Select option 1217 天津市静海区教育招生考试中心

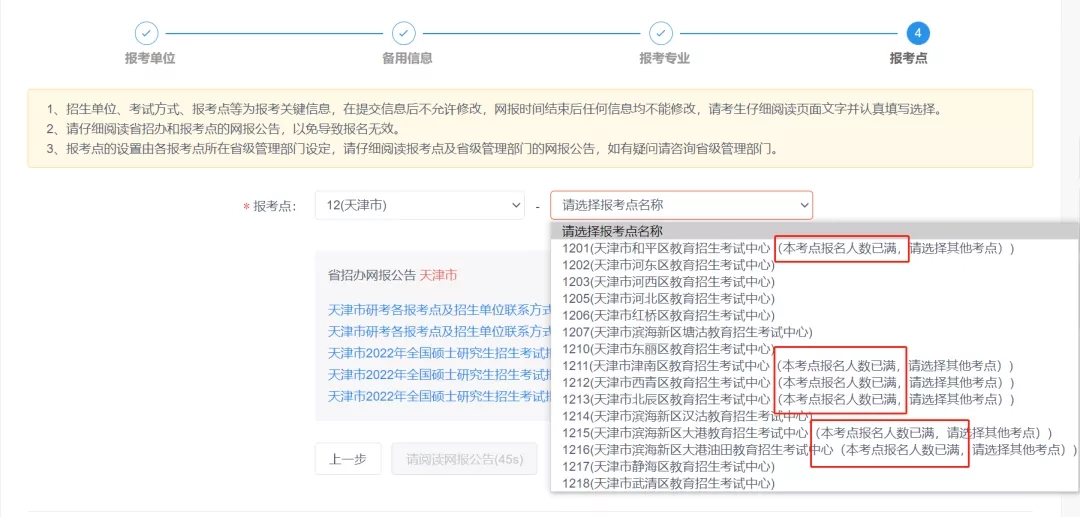coord(815,467)
